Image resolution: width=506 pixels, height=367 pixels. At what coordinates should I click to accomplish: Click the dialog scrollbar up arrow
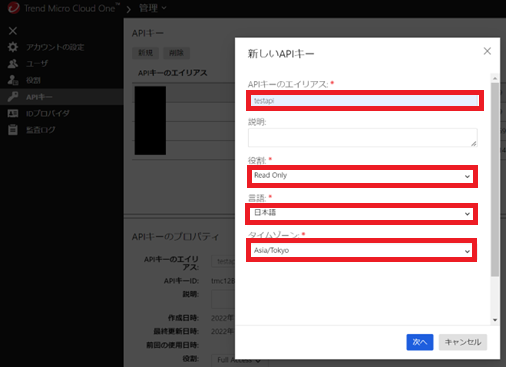495,78
